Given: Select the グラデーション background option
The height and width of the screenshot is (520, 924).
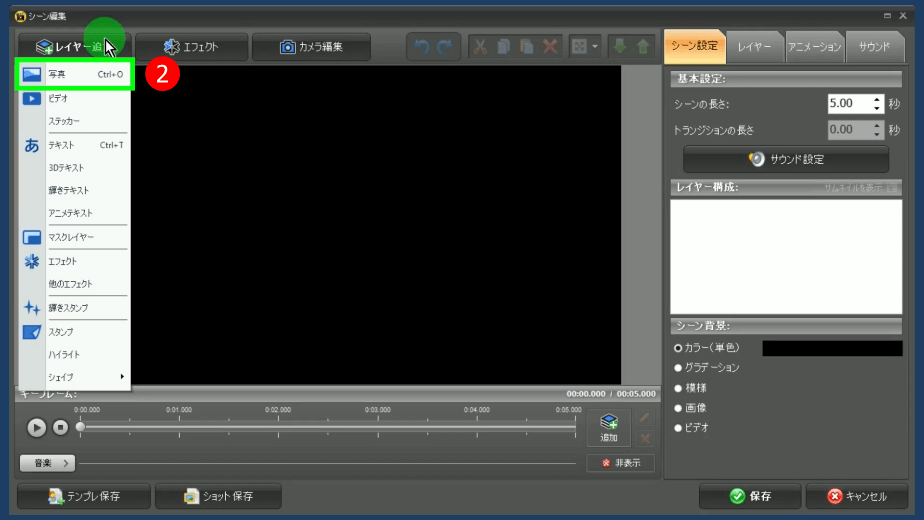Looking at the screenshot, I should [x=679, y=368].
